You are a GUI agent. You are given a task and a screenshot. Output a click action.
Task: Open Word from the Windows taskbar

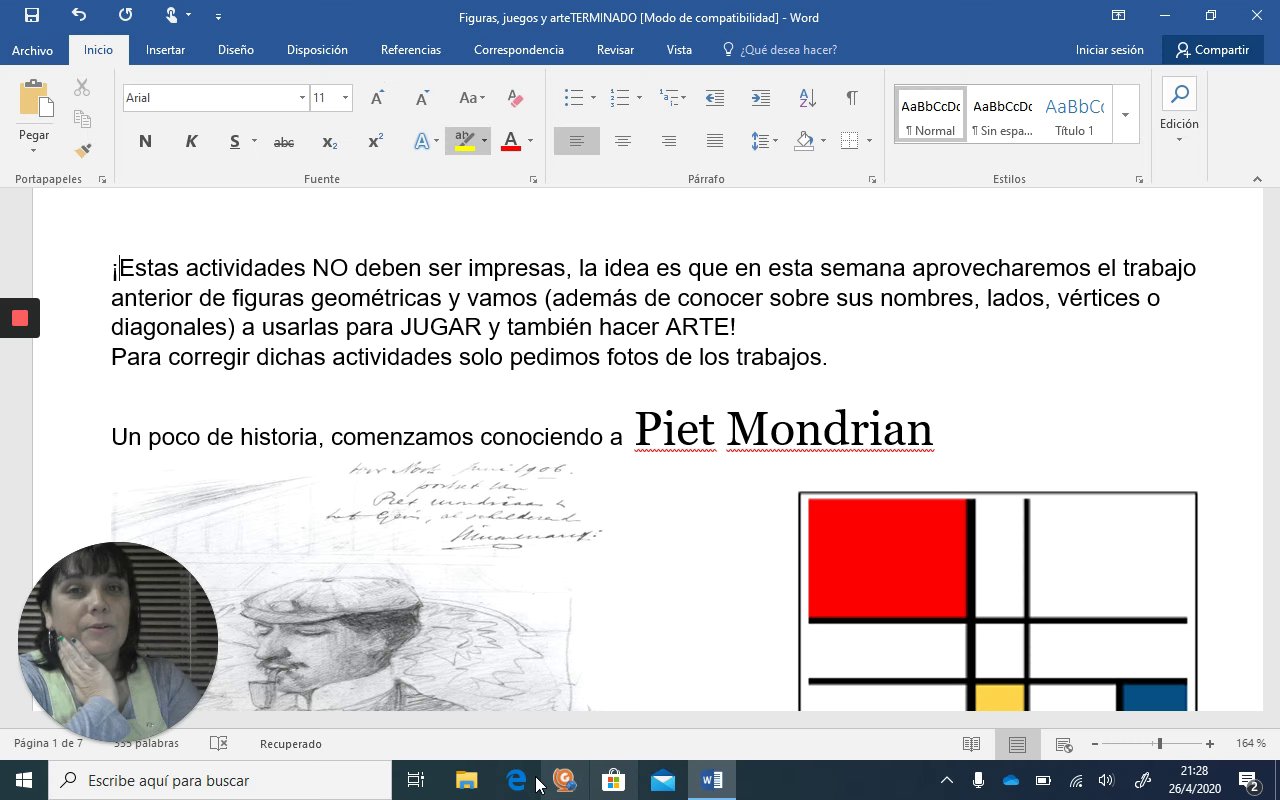[712, 780]
